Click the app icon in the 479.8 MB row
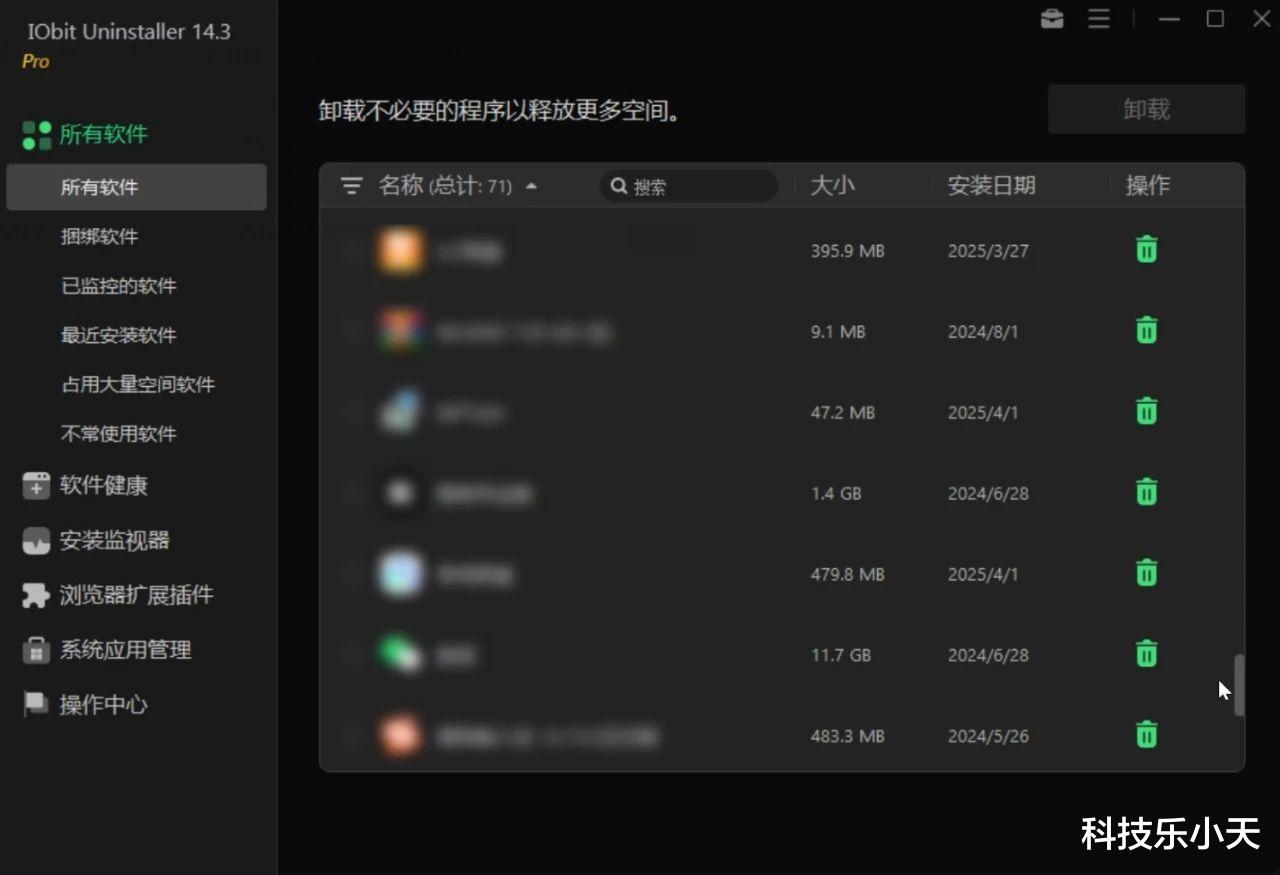Viewport: 1280px width, 875px height. (x=400, y=574)
